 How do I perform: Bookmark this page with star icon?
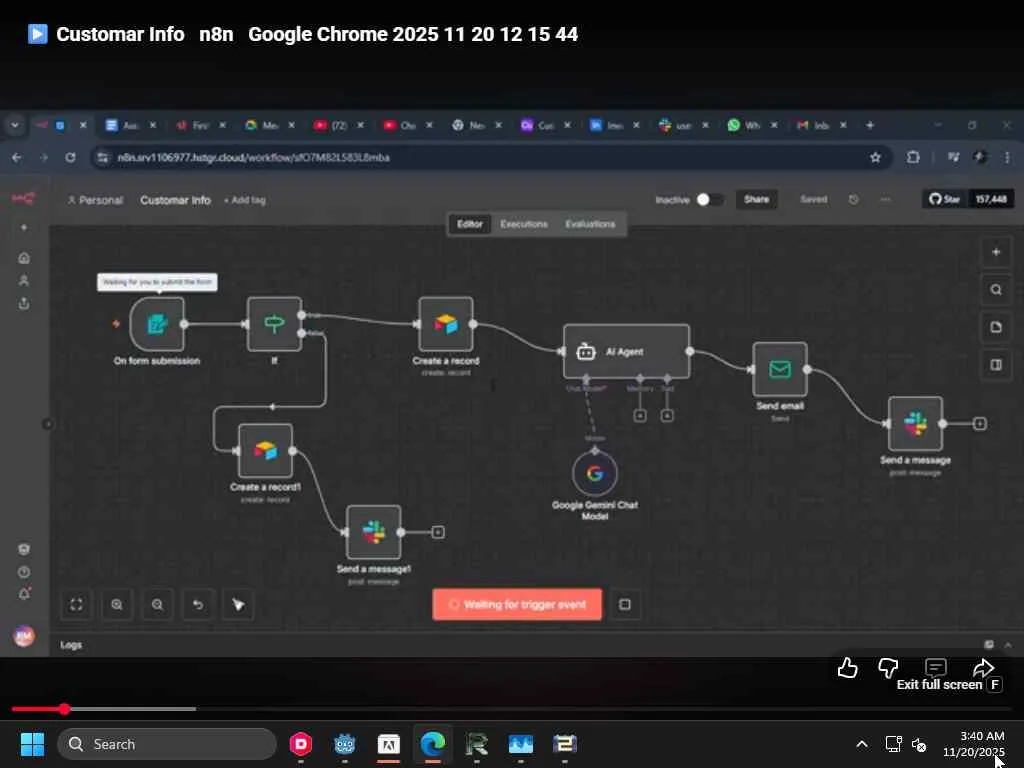875,157
